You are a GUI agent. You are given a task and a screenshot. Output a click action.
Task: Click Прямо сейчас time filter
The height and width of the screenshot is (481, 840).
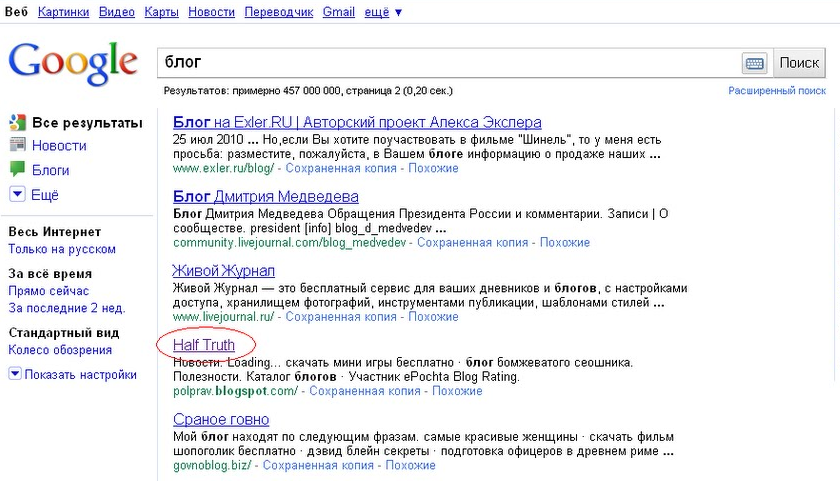(x=48, y=291)
